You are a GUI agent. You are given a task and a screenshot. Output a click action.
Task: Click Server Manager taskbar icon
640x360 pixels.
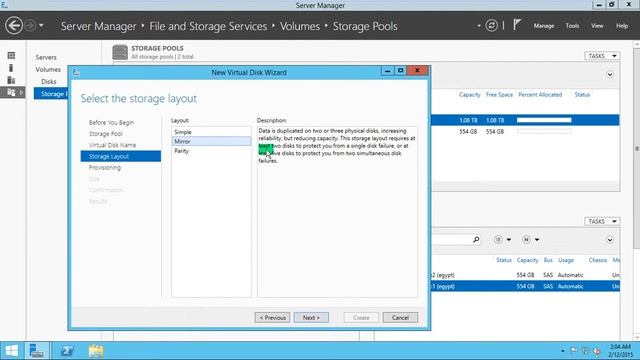37,351
